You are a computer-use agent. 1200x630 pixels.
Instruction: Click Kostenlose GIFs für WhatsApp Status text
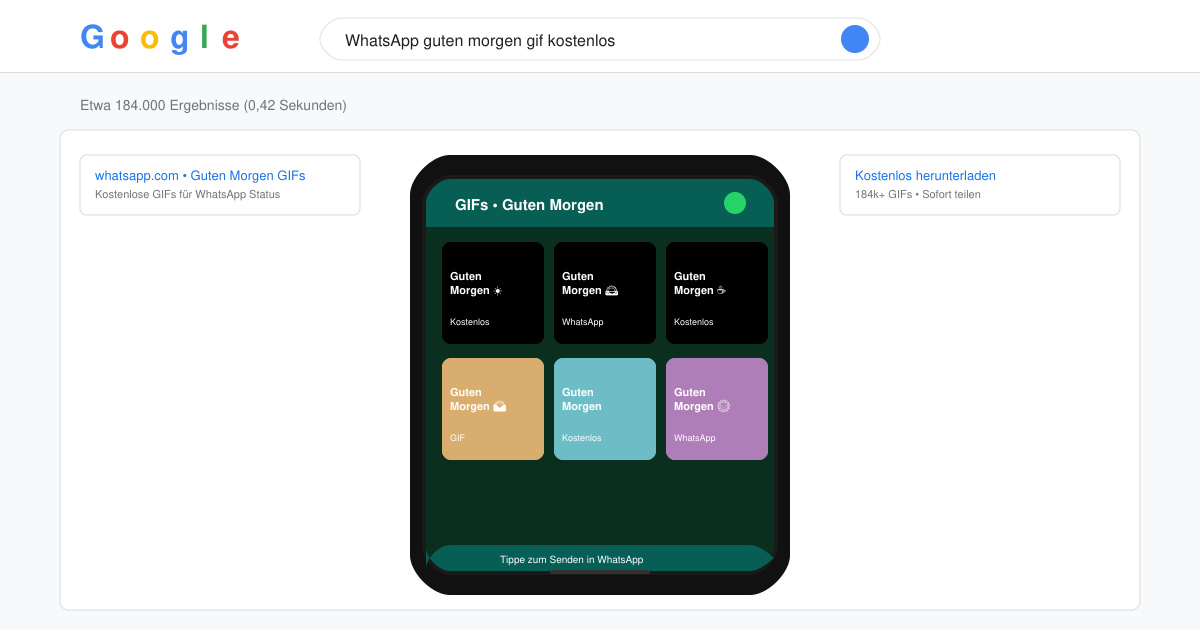[x=187, y=194]
